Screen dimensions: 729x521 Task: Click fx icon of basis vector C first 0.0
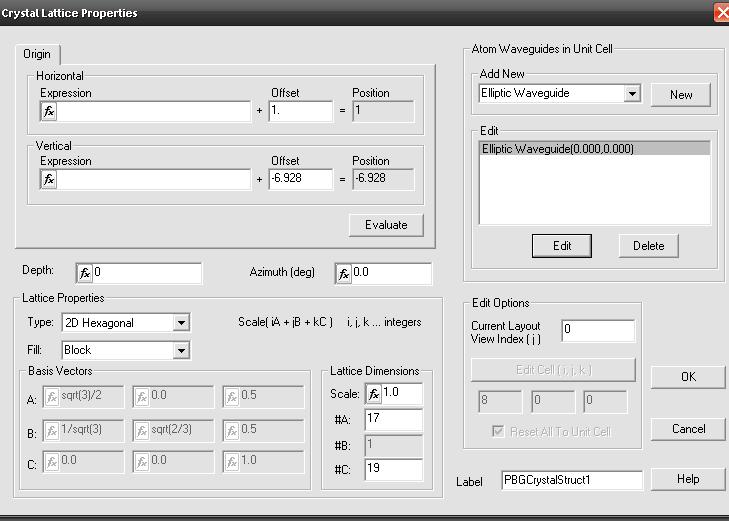pyautogui.click(x=52, y=462)
